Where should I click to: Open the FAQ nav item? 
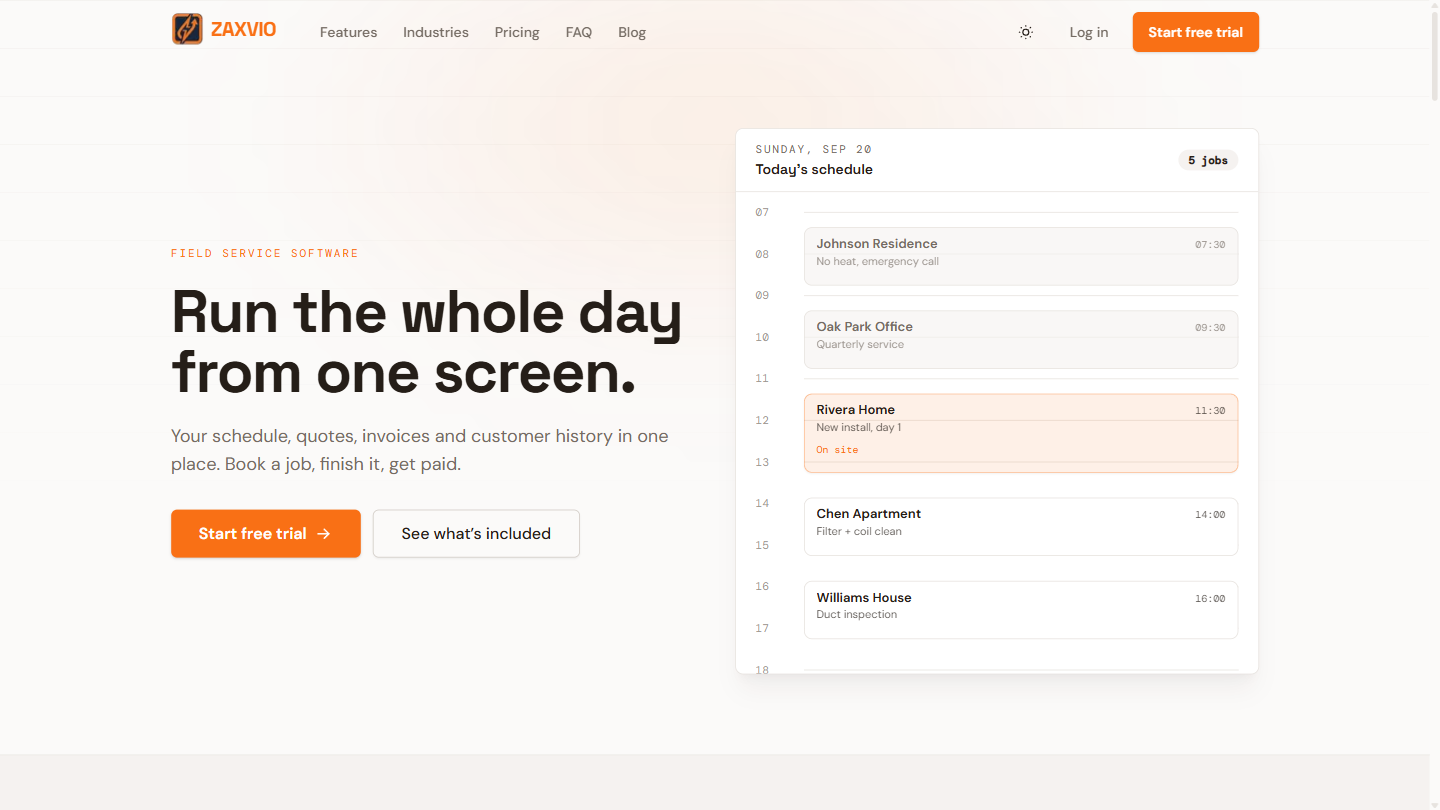click(x=579, y=32)
